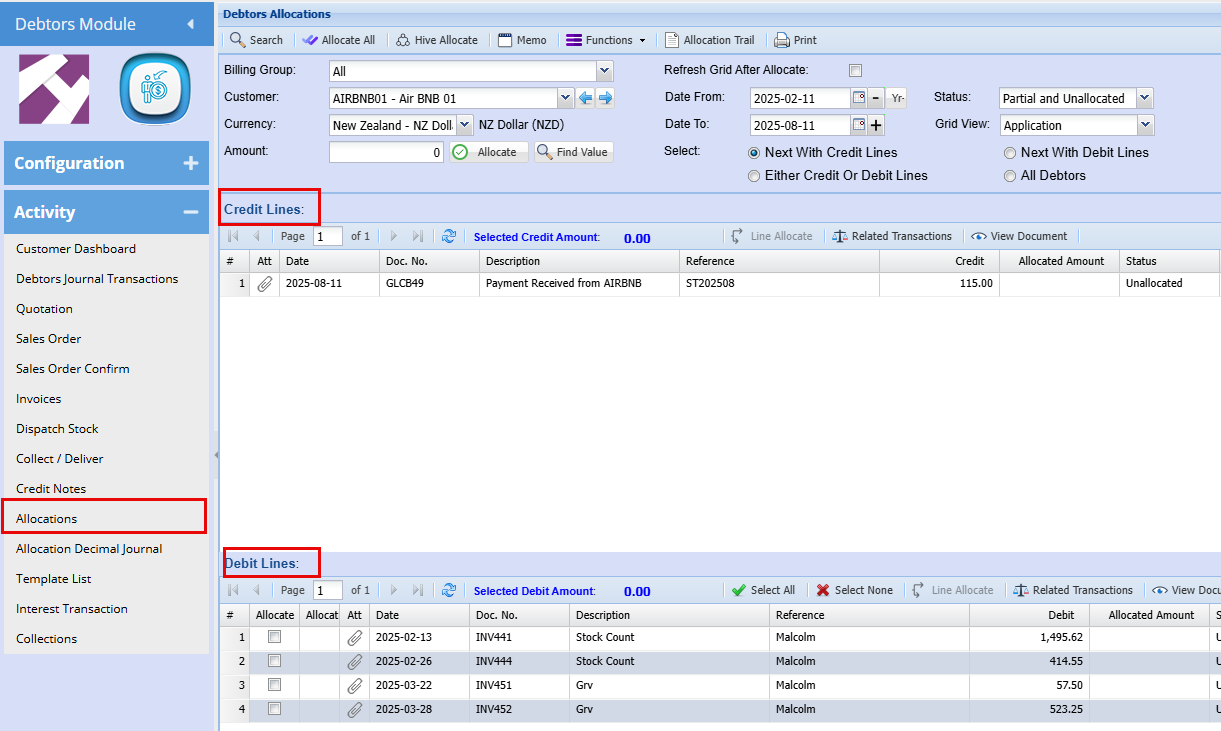The image size is (1221, 731).
Task: Click into the Amount input field
Action: (386, 153)
